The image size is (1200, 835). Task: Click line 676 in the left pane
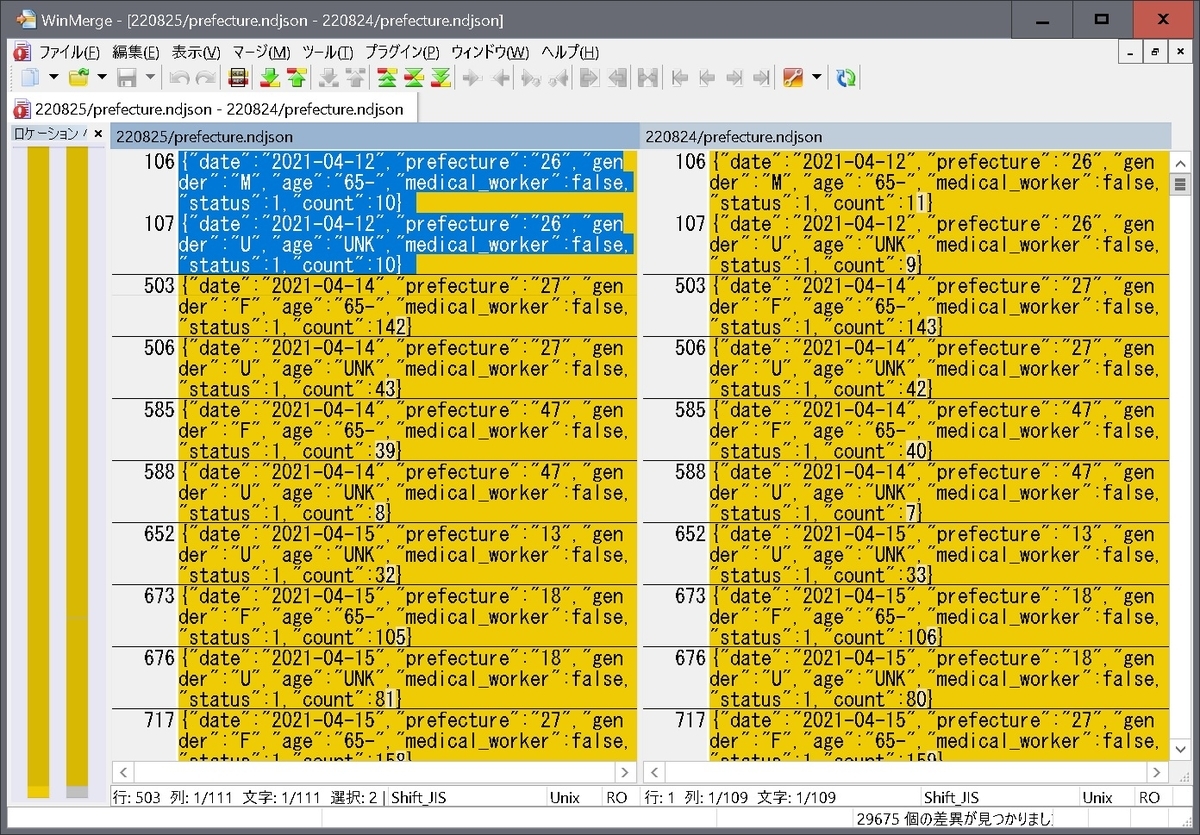click(x=406, y=678)
